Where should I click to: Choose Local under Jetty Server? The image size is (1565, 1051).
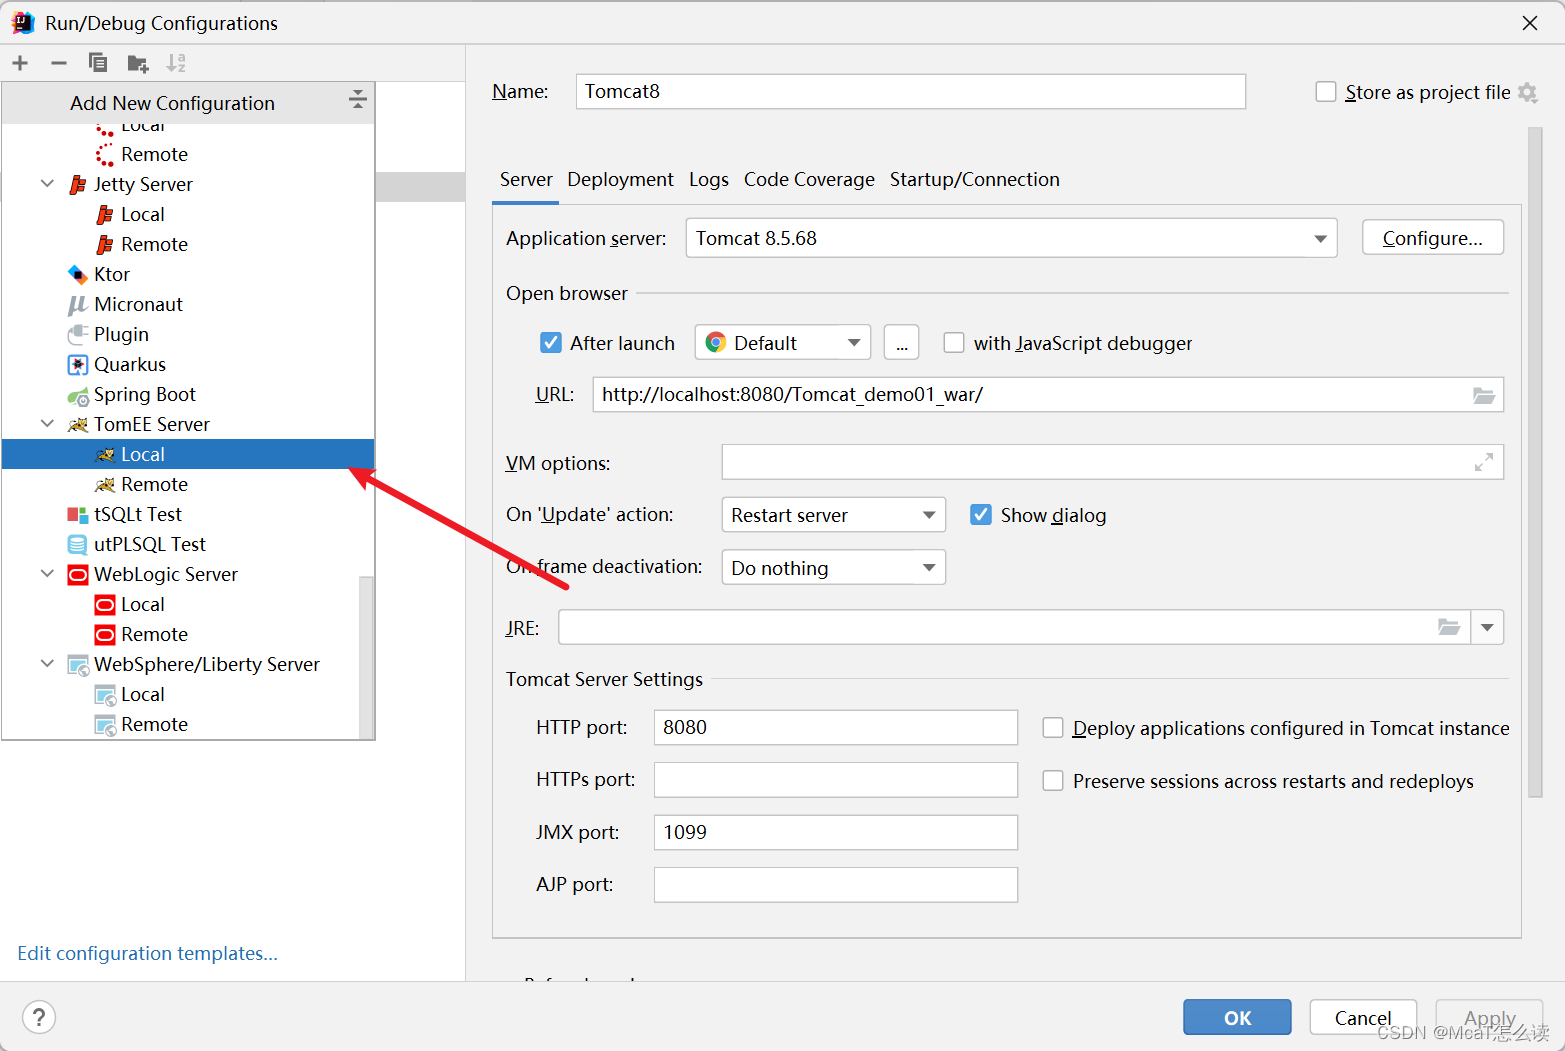coord(143,214)
